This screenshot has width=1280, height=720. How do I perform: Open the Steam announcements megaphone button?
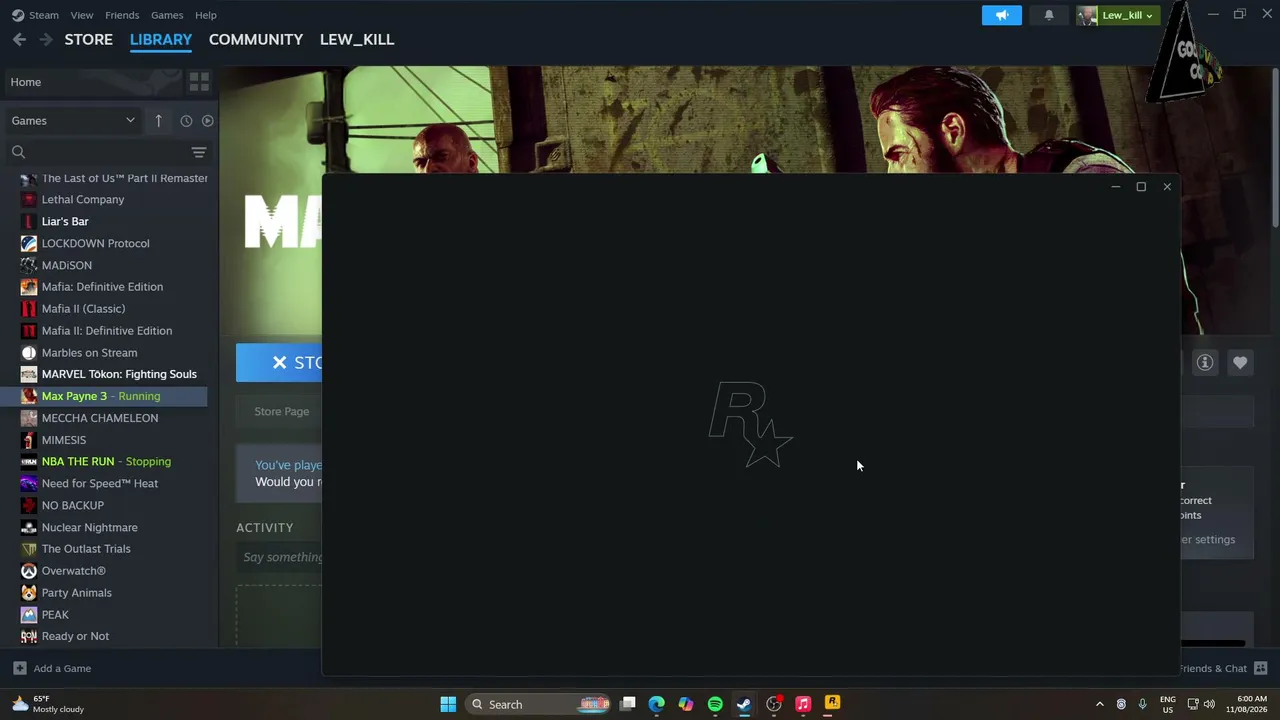click(1001, 15)
